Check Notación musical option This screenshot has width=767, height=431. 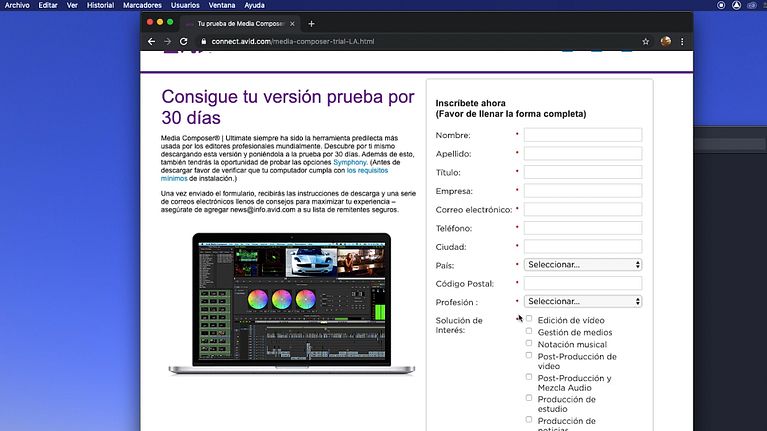[x=529, y=343]
